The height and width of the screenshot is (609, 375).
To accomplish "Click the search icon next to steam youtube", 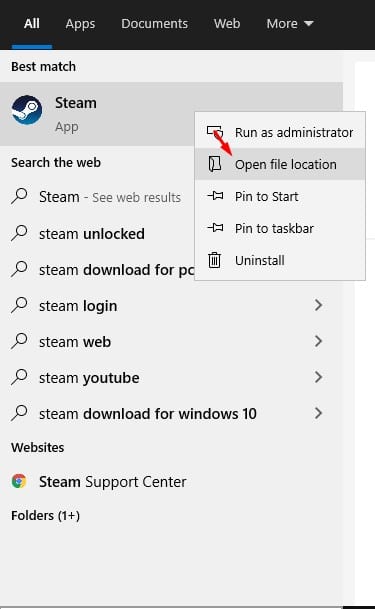I will pyautogui.click(x=19, y=377).
